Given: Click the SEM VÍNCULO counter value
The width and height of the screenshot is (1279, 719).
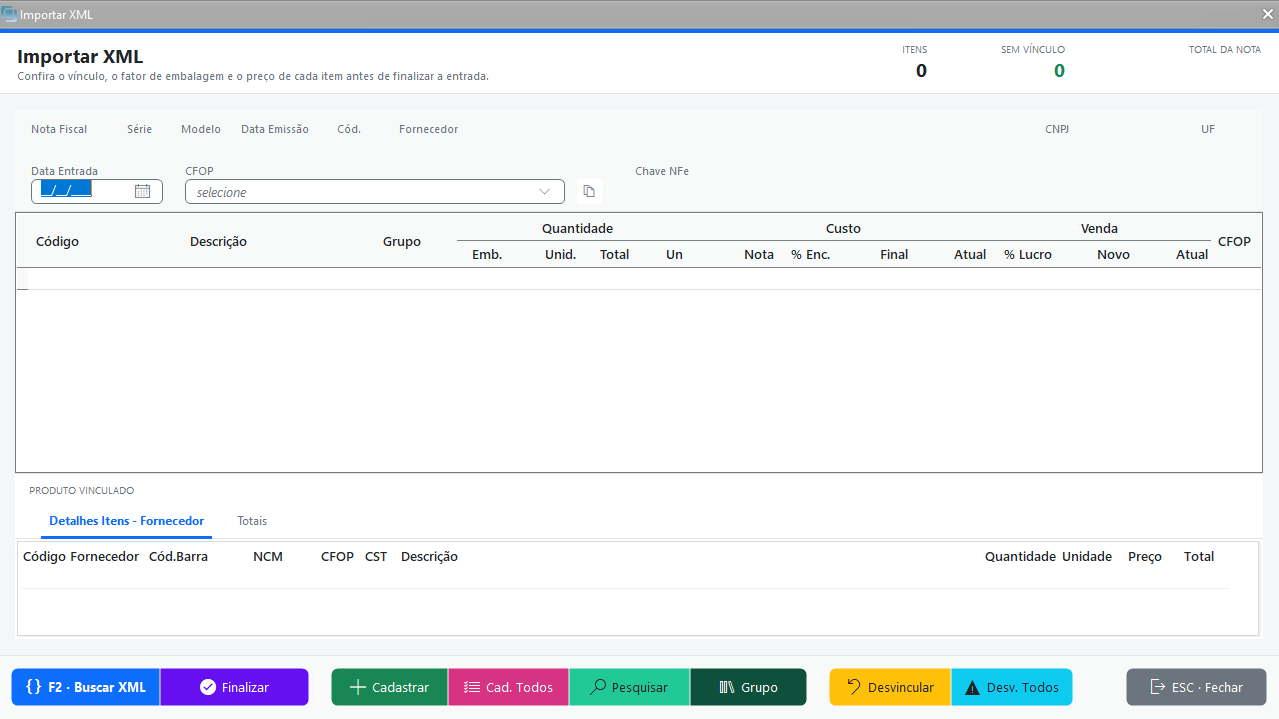Looking at the screenshot, I should tap(1059, 71).
